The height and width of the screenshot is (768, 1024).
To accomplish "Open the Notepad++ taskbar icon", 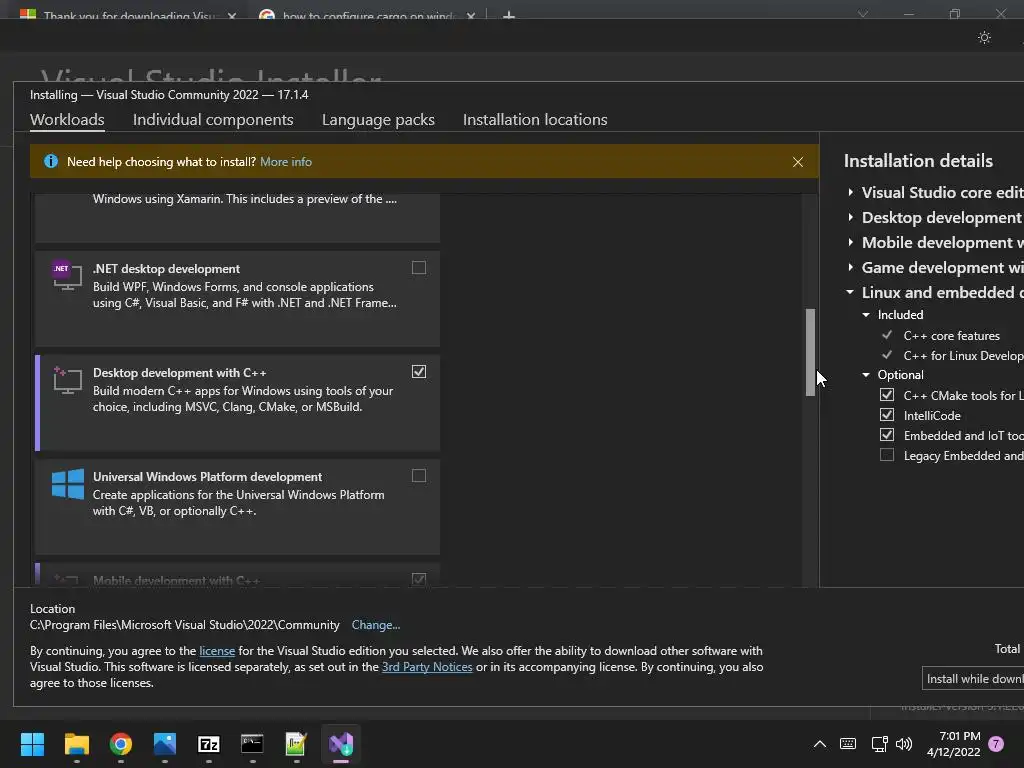I will pos(296,744).
